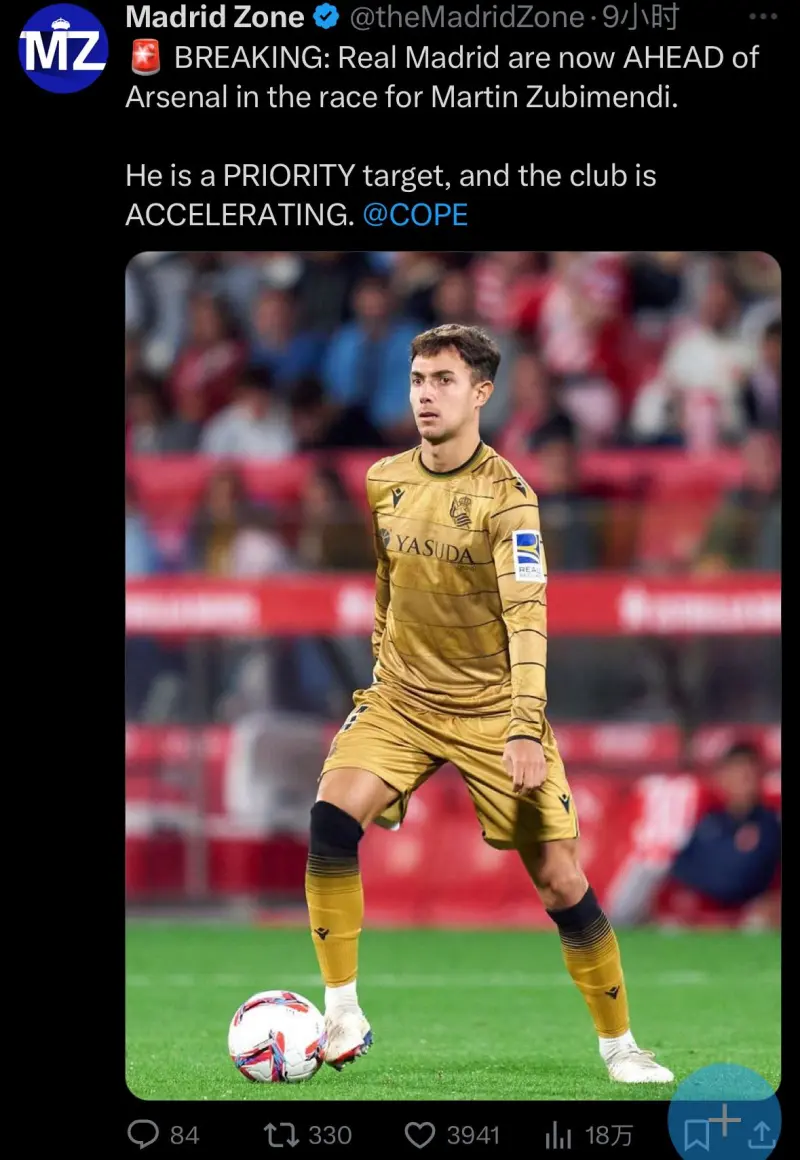
Task: Tap the blue verified badge
Action: (326, 18)
